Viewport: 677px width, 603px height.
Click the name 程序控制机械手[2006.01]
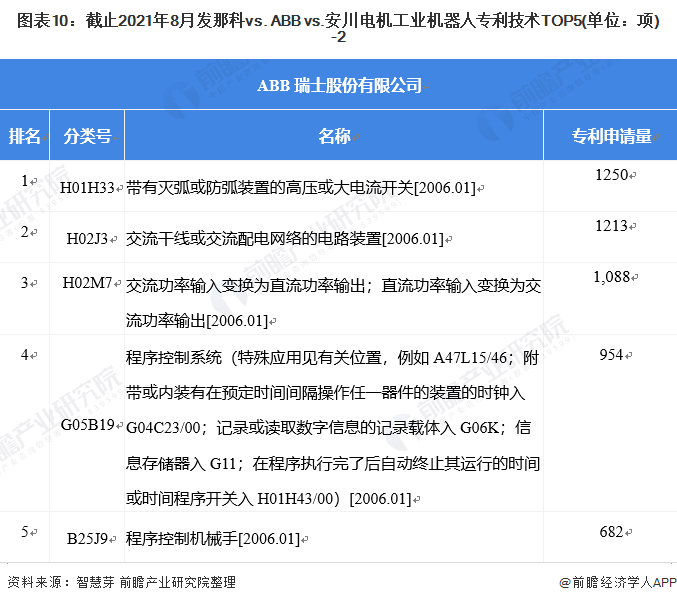pyautogui.click(x=213, y=539)
